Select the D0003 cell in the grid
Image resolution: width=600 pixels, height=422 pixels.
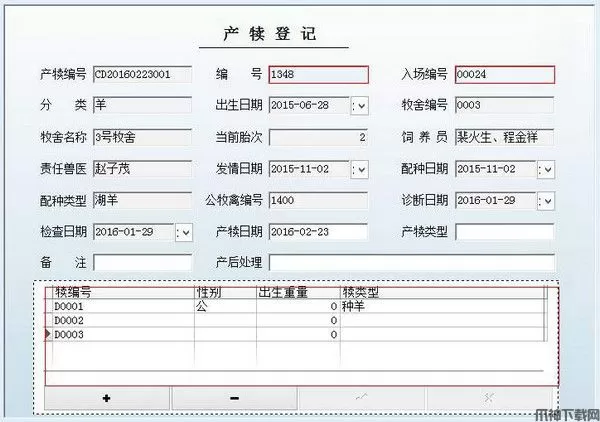123,335
